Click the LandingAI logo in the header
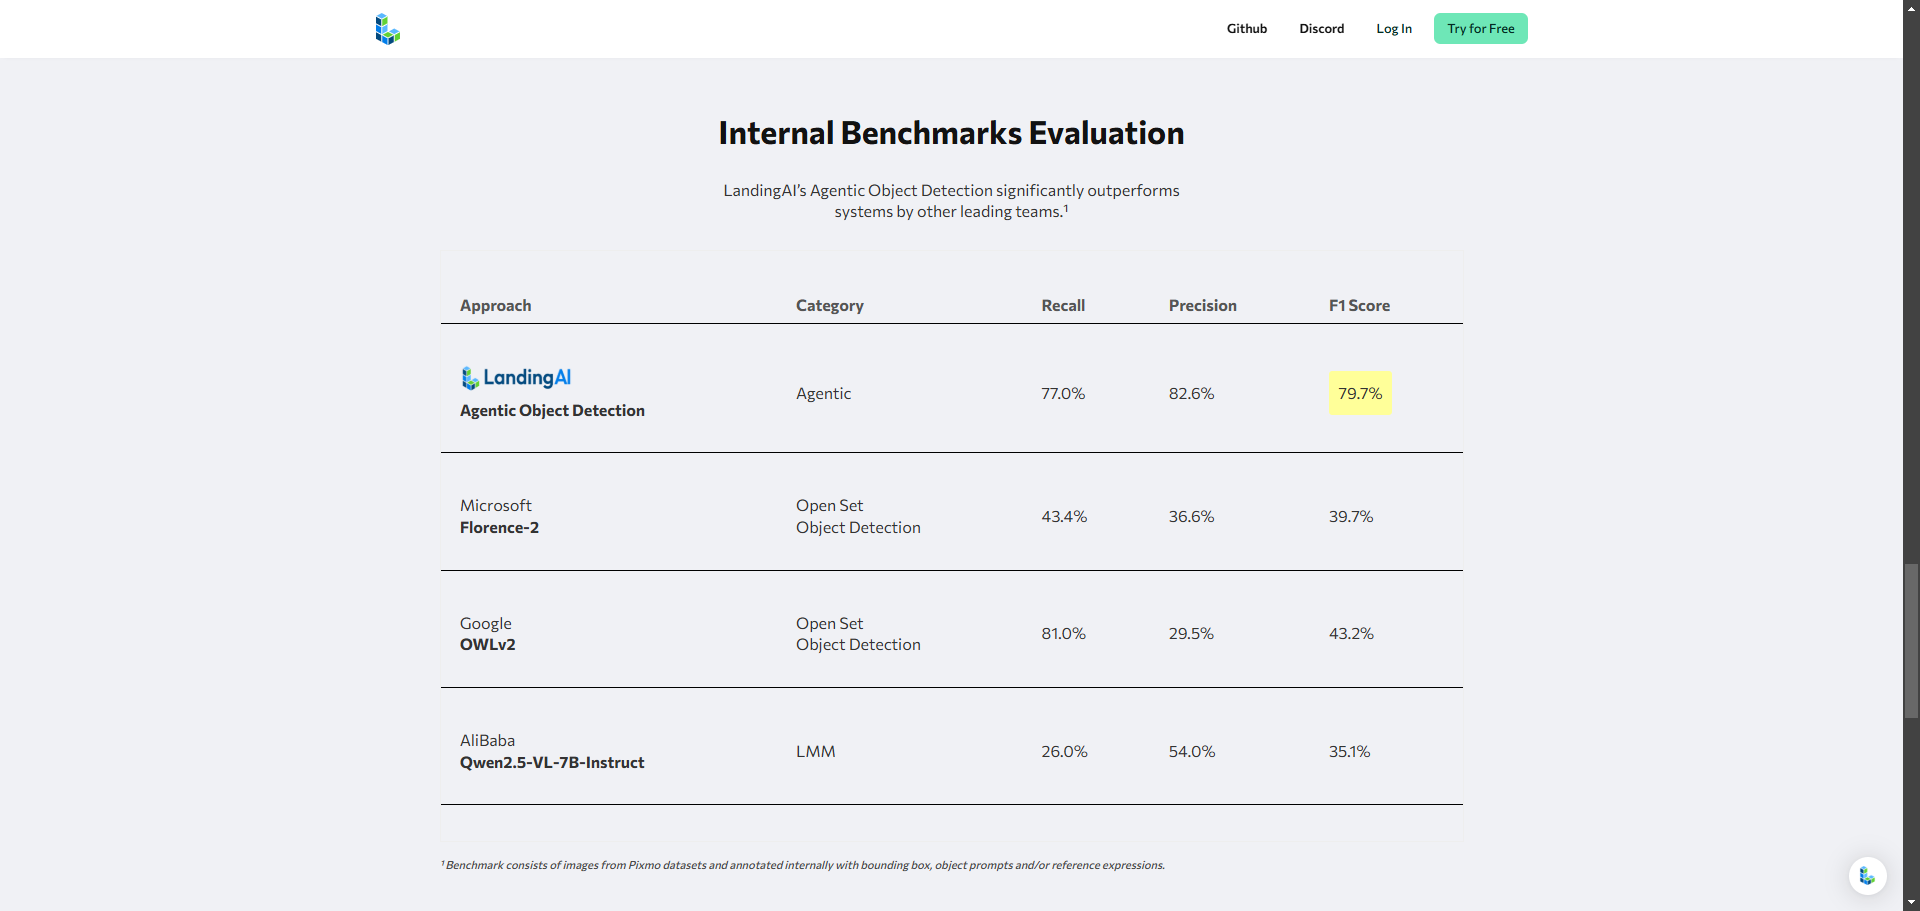 pyautogui.click(x=387, y=29)
